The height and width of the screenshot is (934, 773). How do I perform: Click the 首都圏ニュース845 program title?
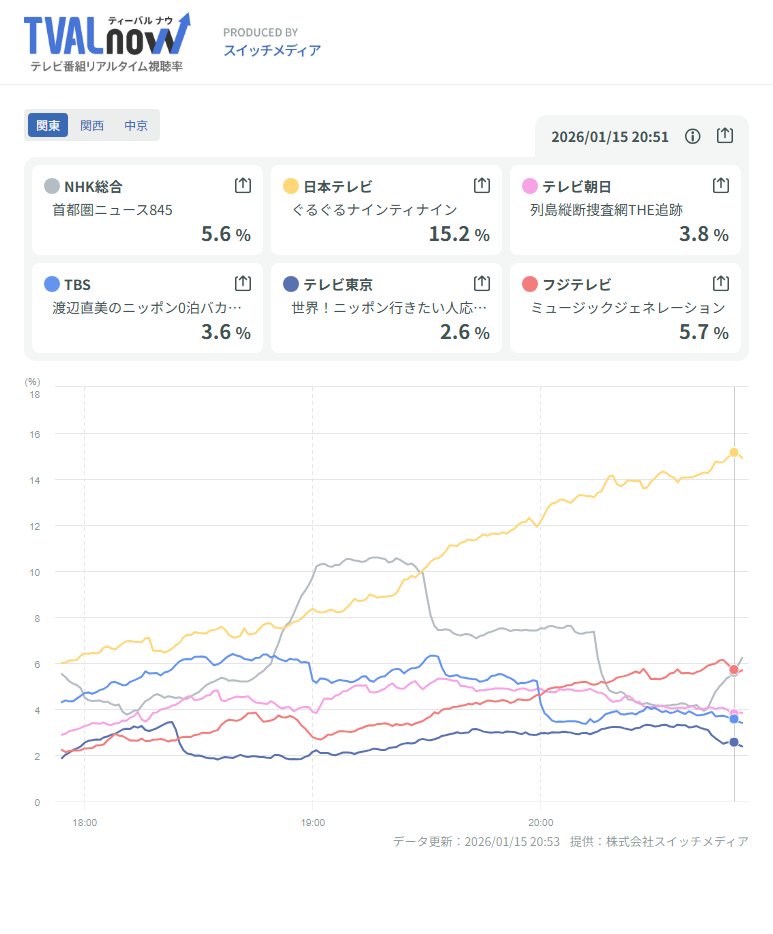coord(112,210)
